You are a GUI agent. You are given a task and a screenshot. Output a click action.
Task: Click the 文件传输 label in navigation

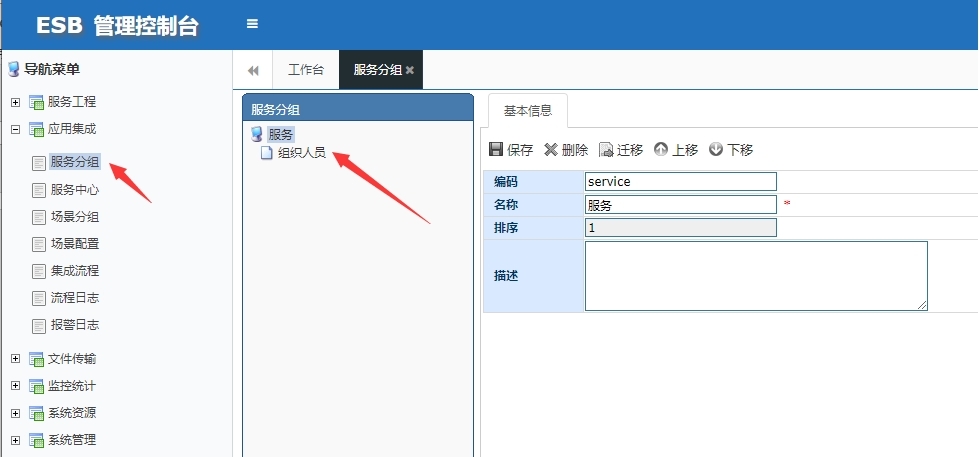72,359
